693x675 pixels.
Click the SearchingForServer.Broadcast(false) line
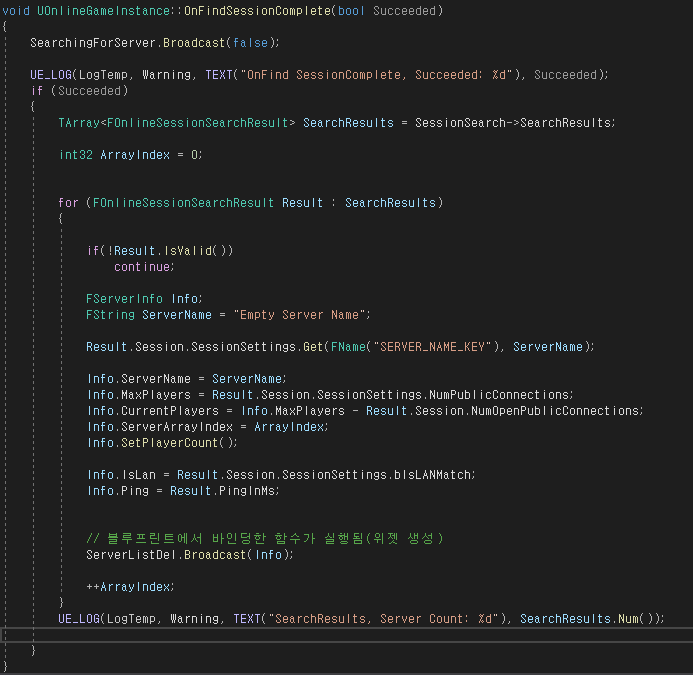click(x=155, y=43)
